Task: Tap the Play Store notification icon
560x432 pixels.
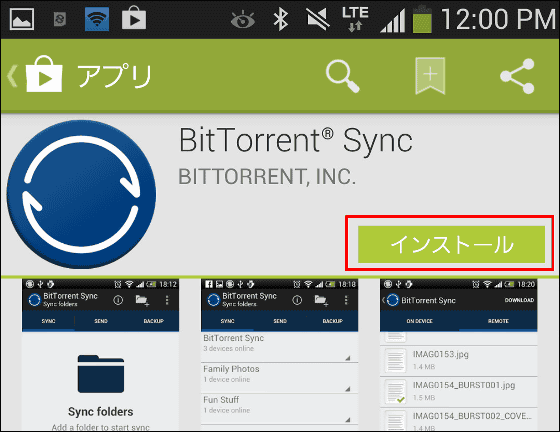Action: click(134, 19)
